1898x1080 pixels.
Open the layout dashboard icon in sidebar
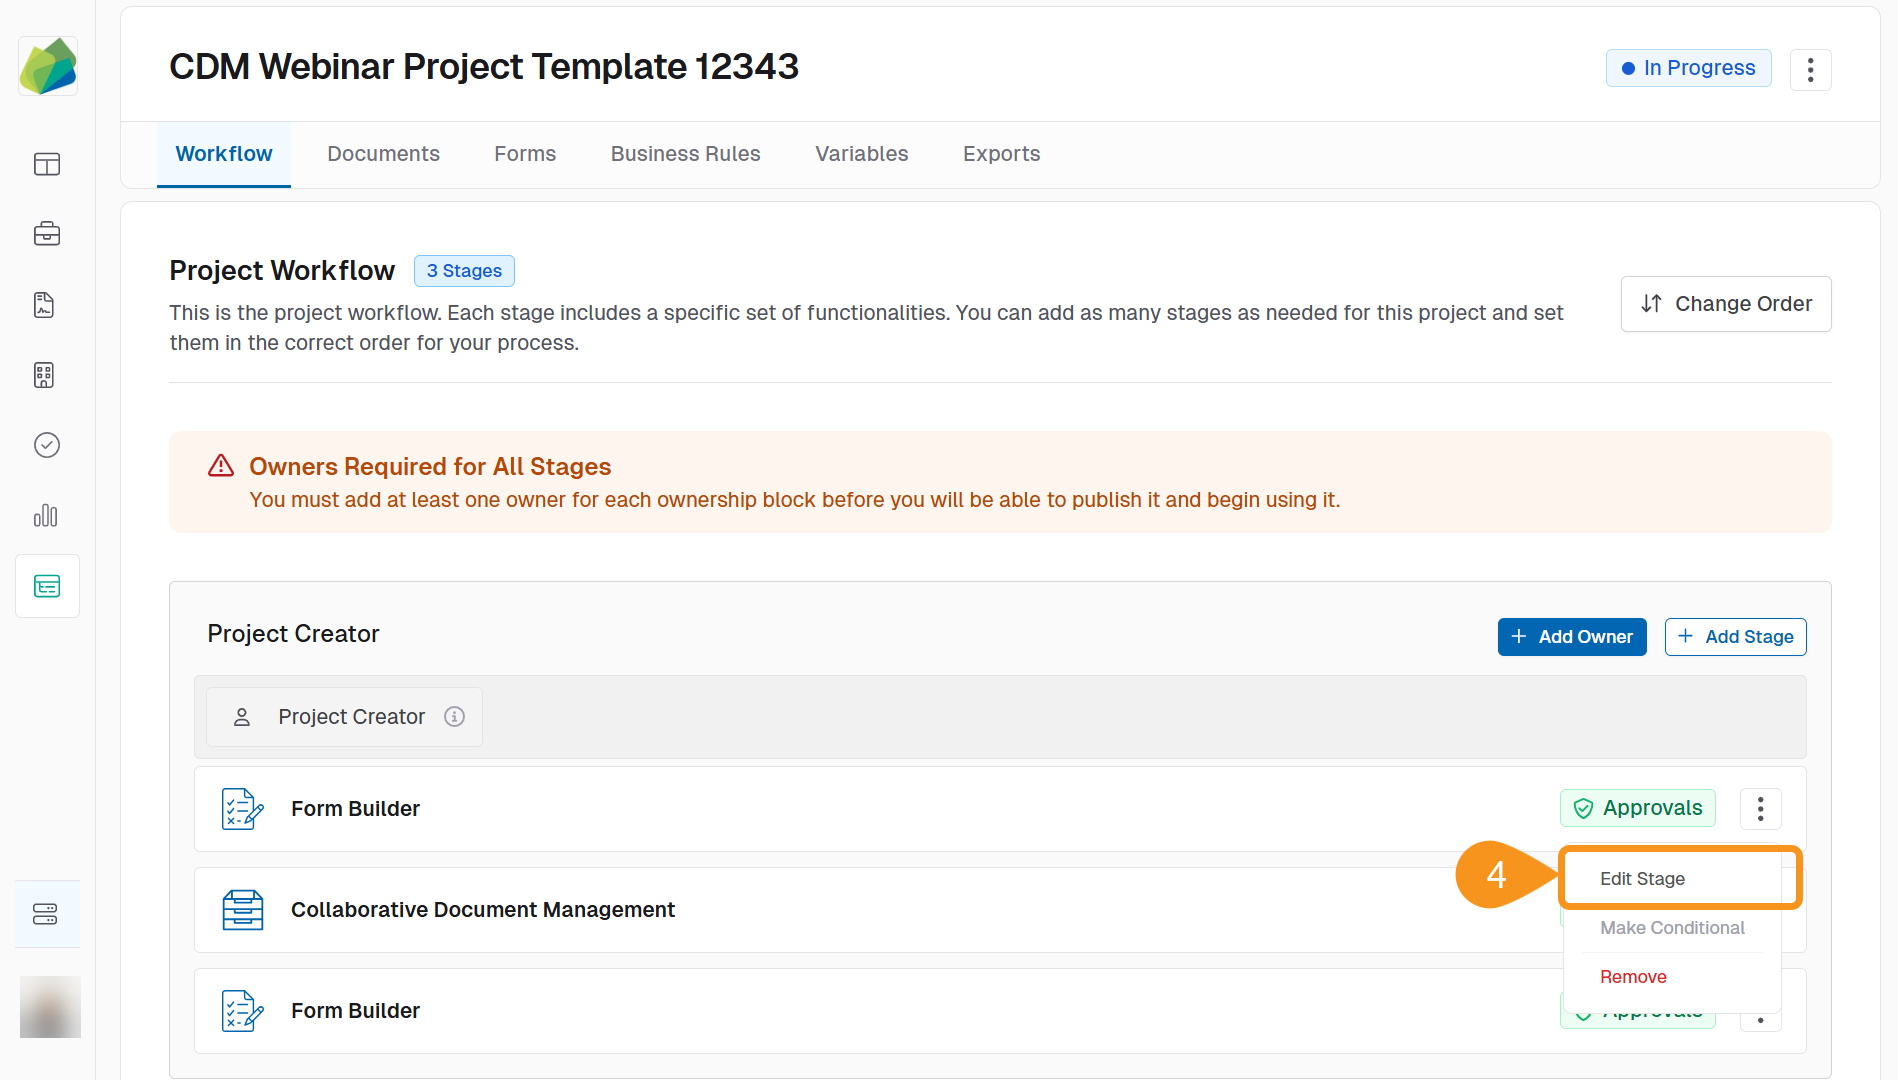coord(47,164)
